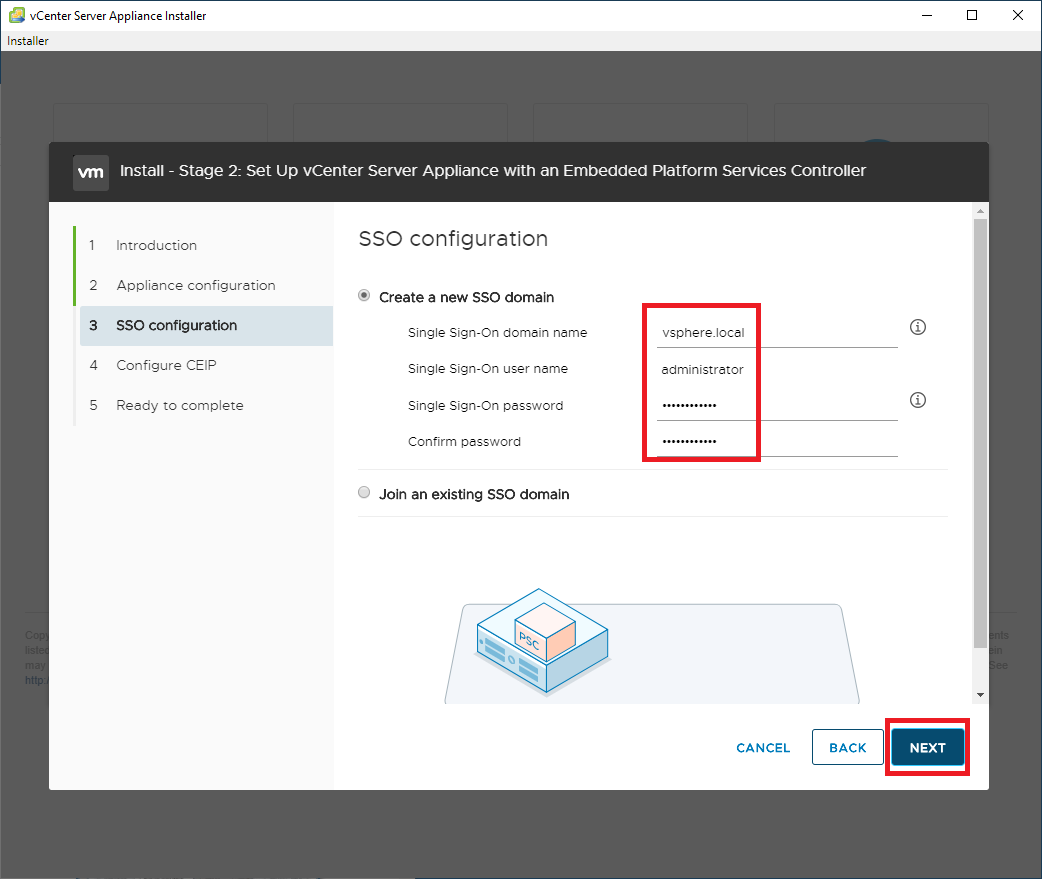Click the Single Sign-On password field
This screenshot has height=879, width=1042.
pyautogui.click(x=776, y=406)
